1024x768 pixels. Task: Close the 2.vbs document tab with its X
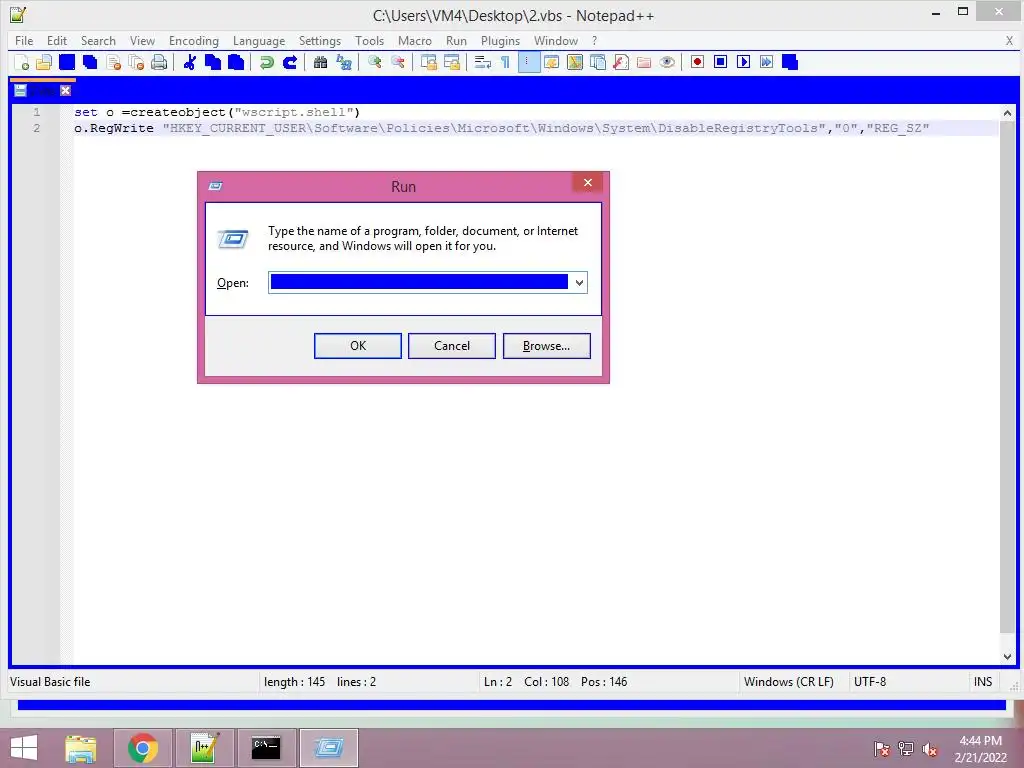point(65,91)
